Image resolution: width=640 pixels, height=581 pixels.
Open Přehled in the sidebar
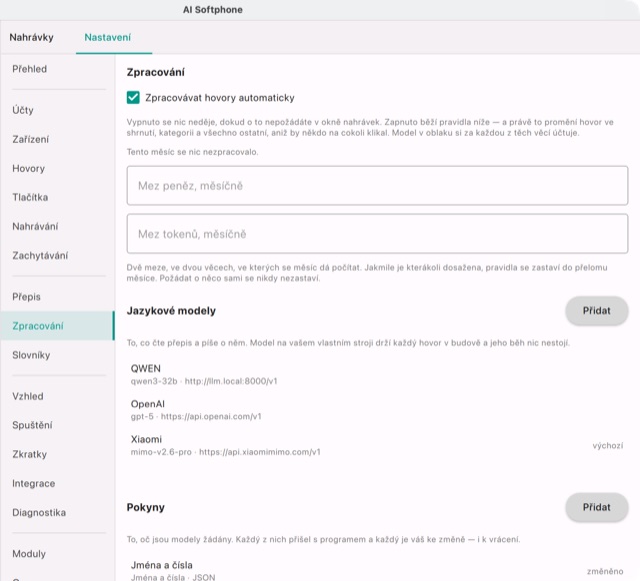tap(57, 69)
